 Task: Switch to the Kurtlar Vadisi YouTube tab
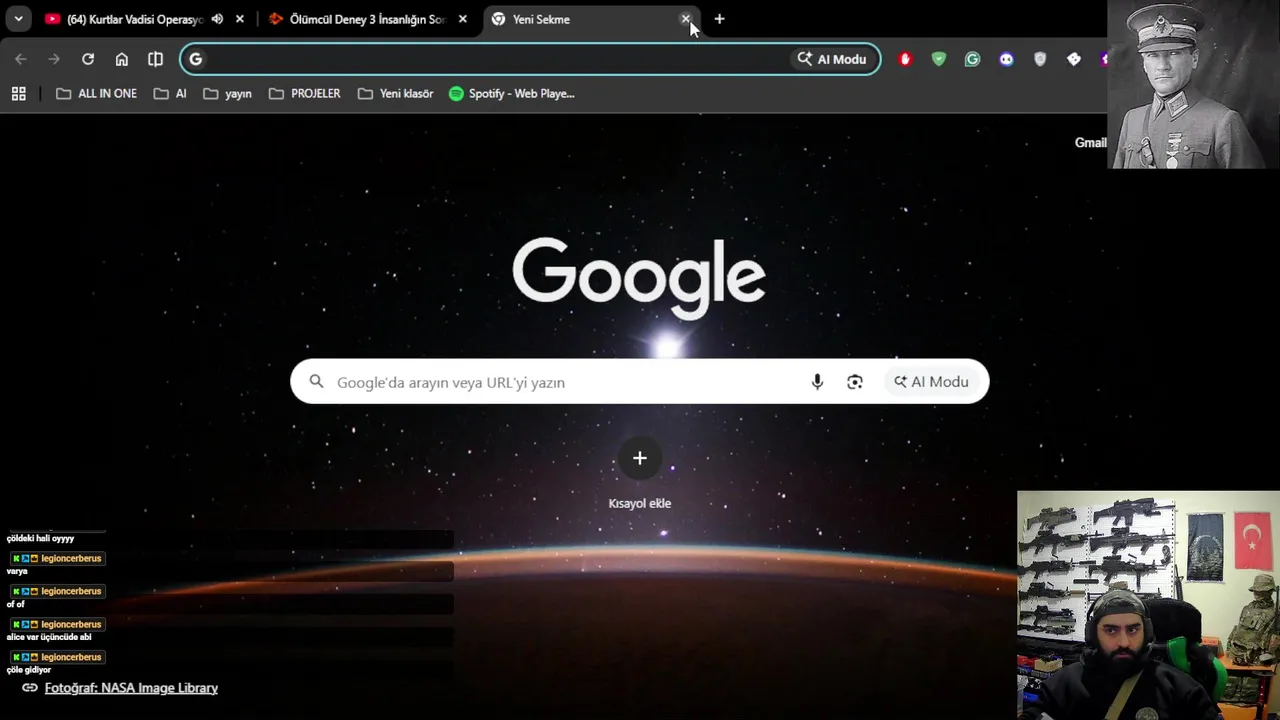tap(135, 19)
